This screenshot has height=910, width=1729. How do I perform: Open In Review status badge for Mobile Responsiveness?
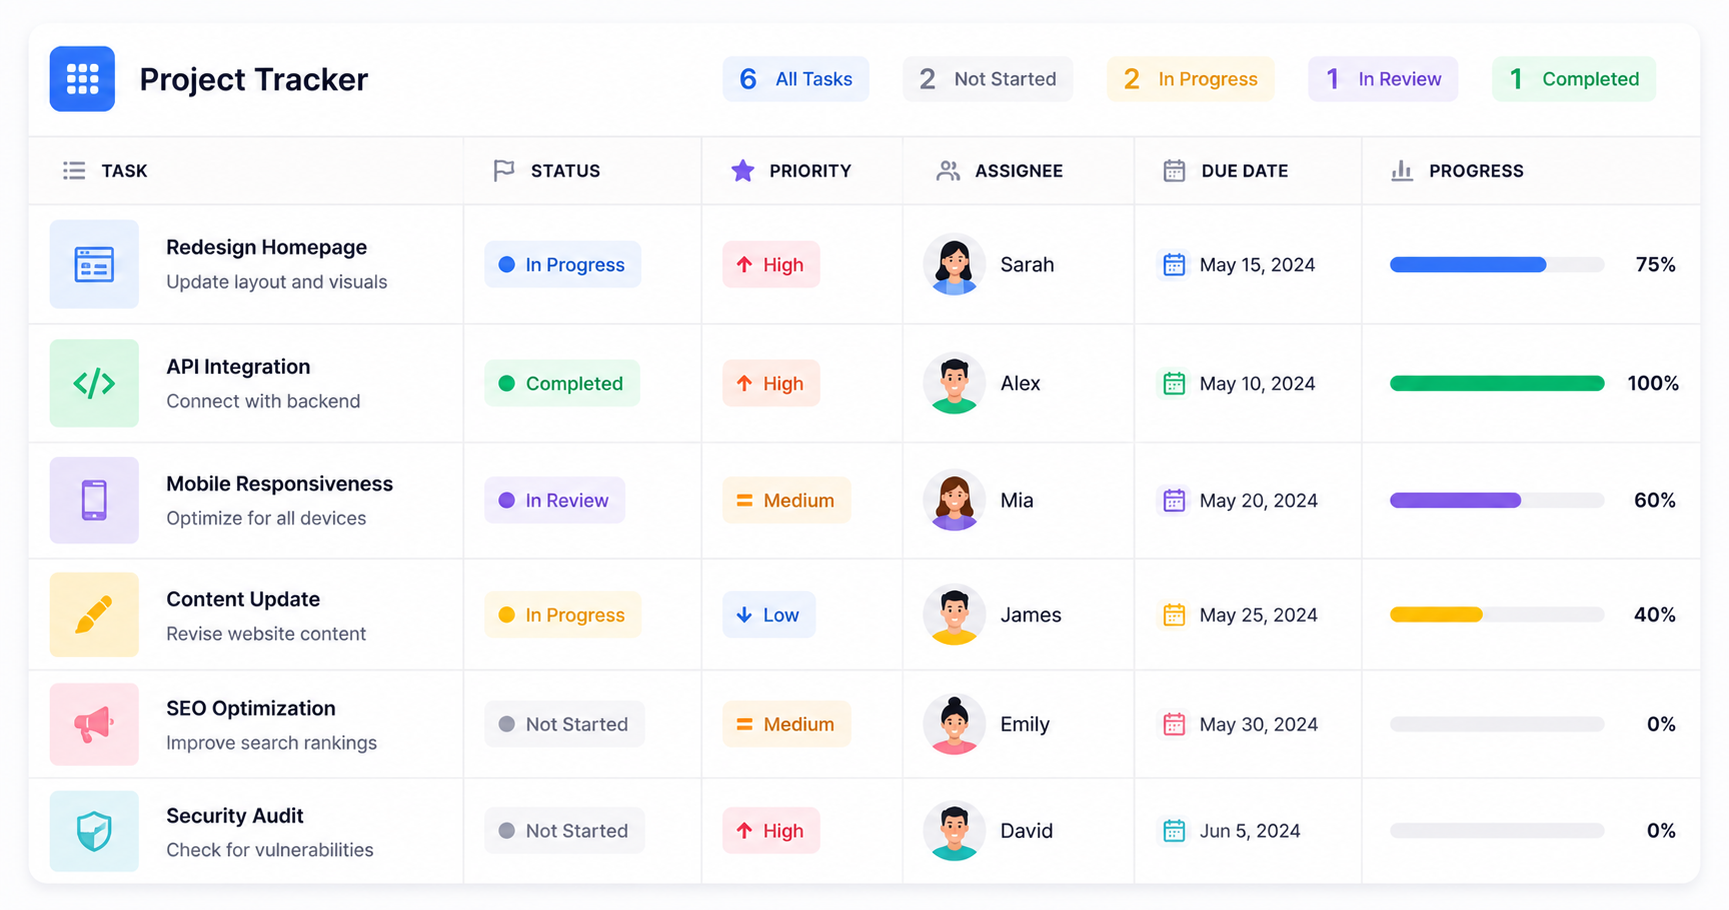click(x=555, y=500)
